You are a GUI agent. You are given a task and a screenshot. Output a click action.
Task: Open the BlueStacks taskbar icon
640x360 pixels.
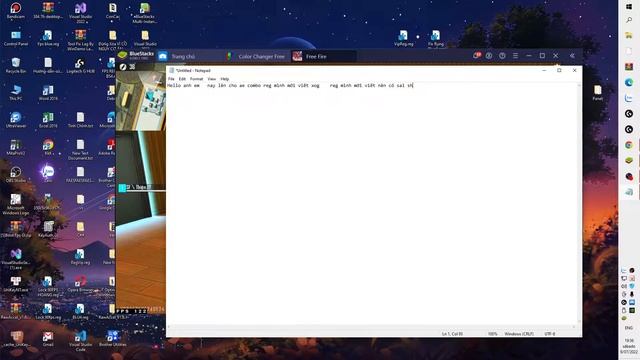(629, 160)
